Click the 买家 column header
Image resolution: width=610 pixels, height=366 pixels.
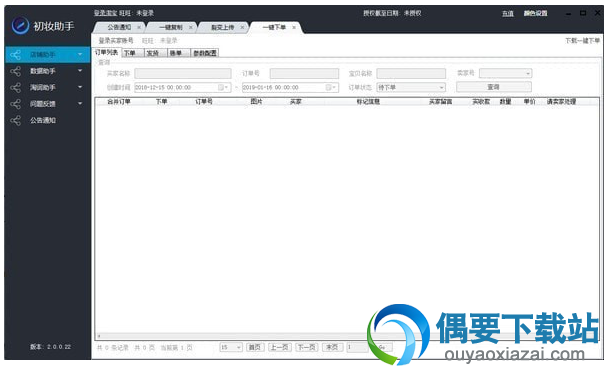(x=296, y=102)
